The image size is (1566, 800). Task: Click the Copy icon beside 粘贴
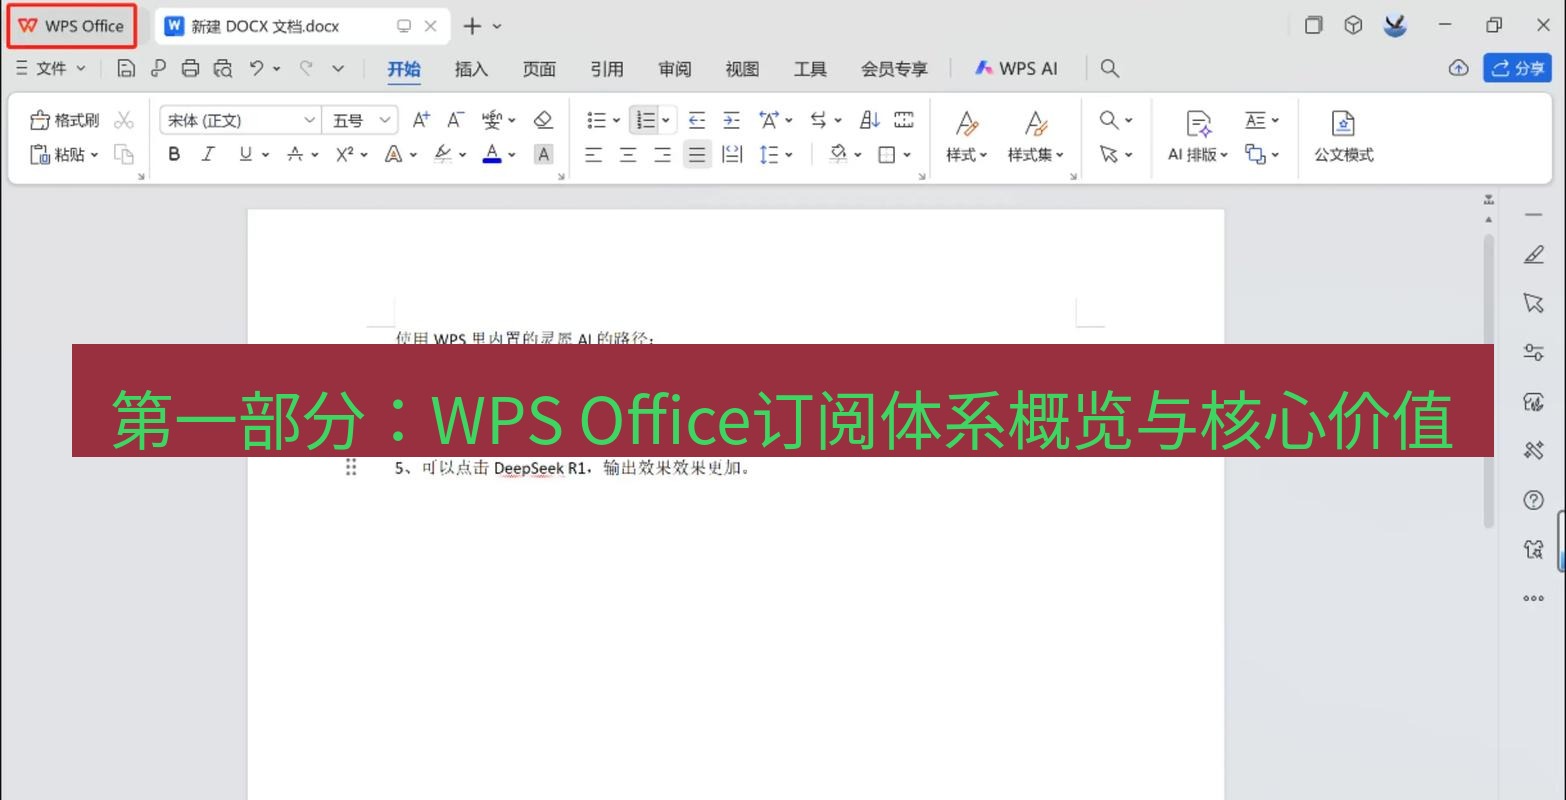pos(124,154)
